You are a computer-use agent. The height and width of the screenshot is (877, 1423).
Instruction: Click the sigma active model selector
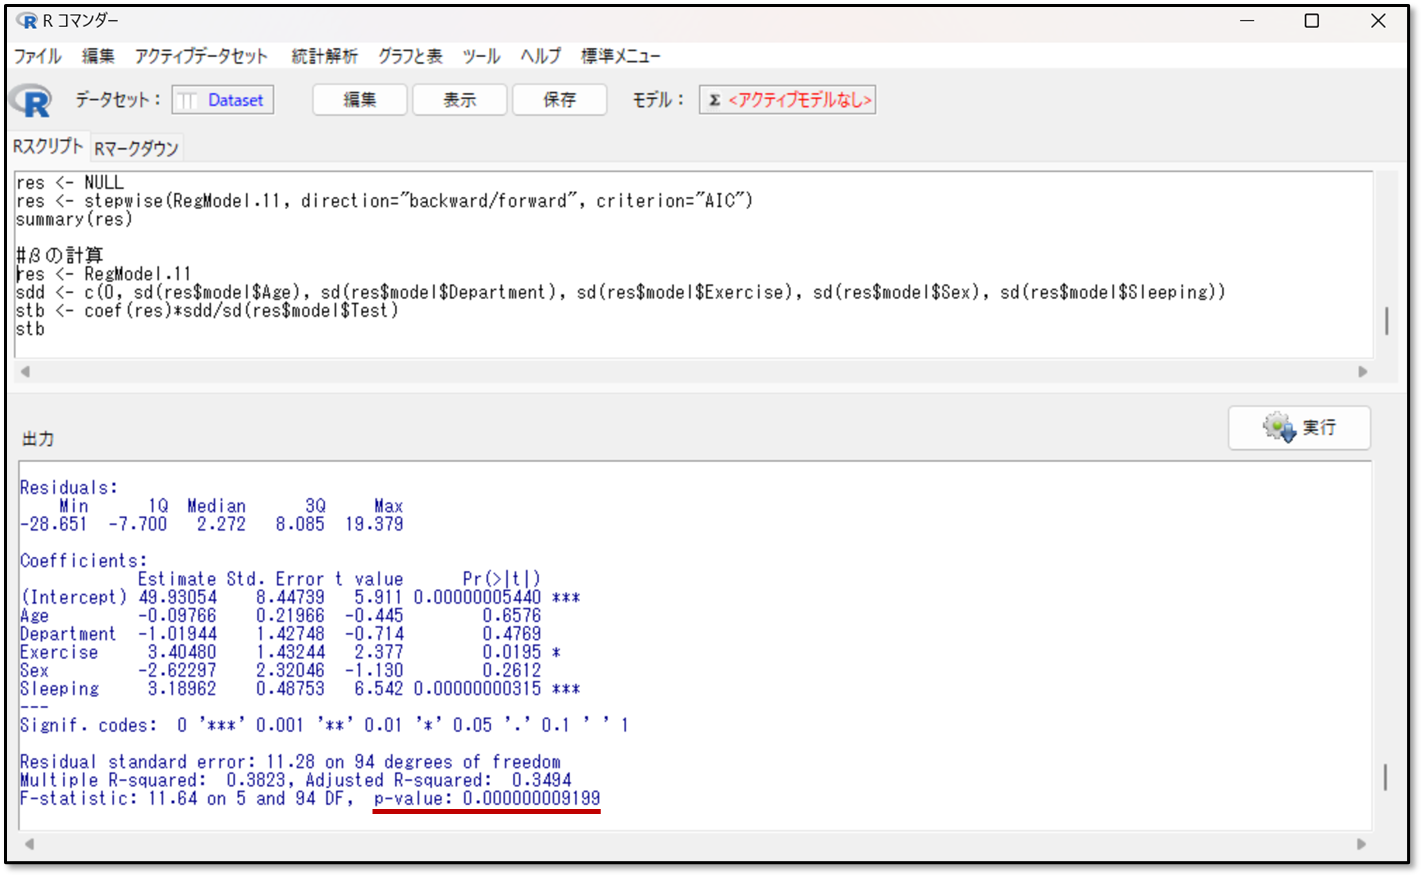pyautogui.click(x=787, y=100)
